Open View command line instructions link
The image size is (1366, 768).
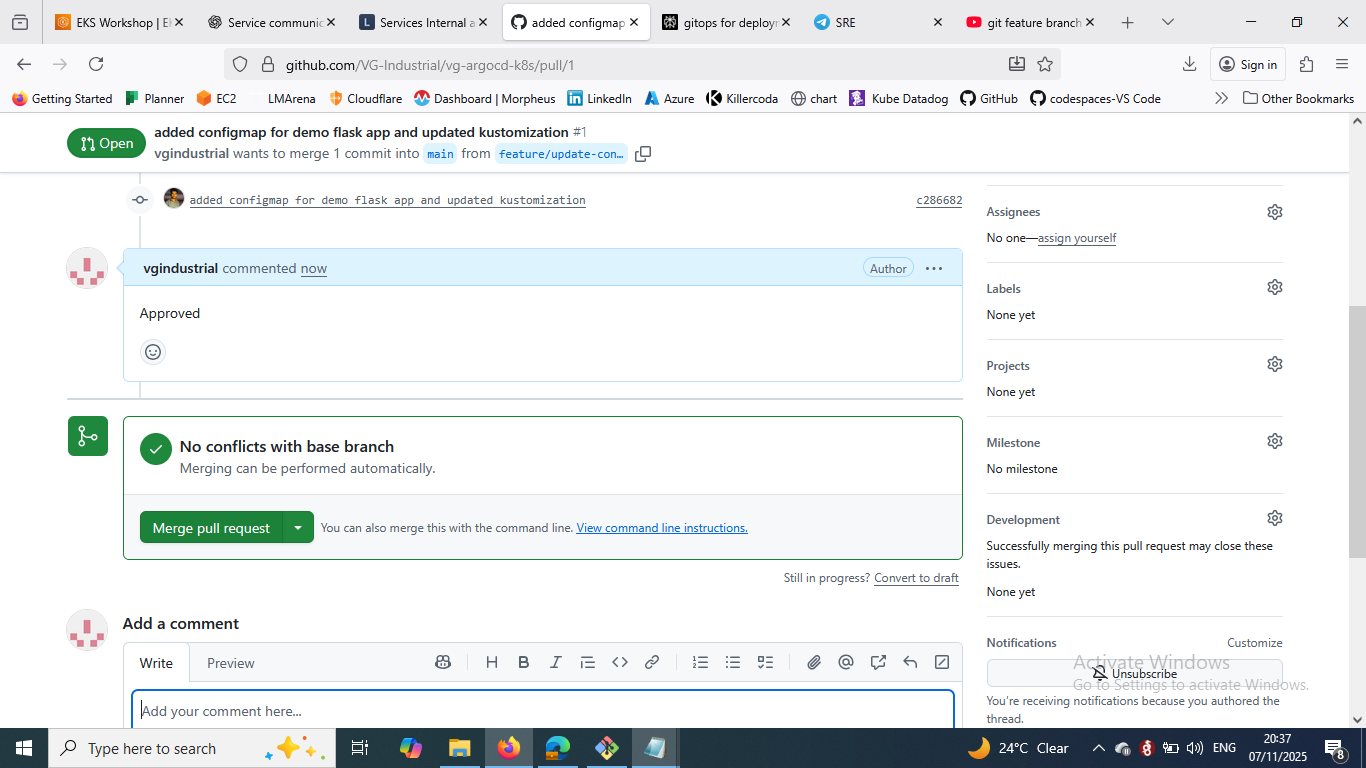pyautogui.click(x=662, y=528)
